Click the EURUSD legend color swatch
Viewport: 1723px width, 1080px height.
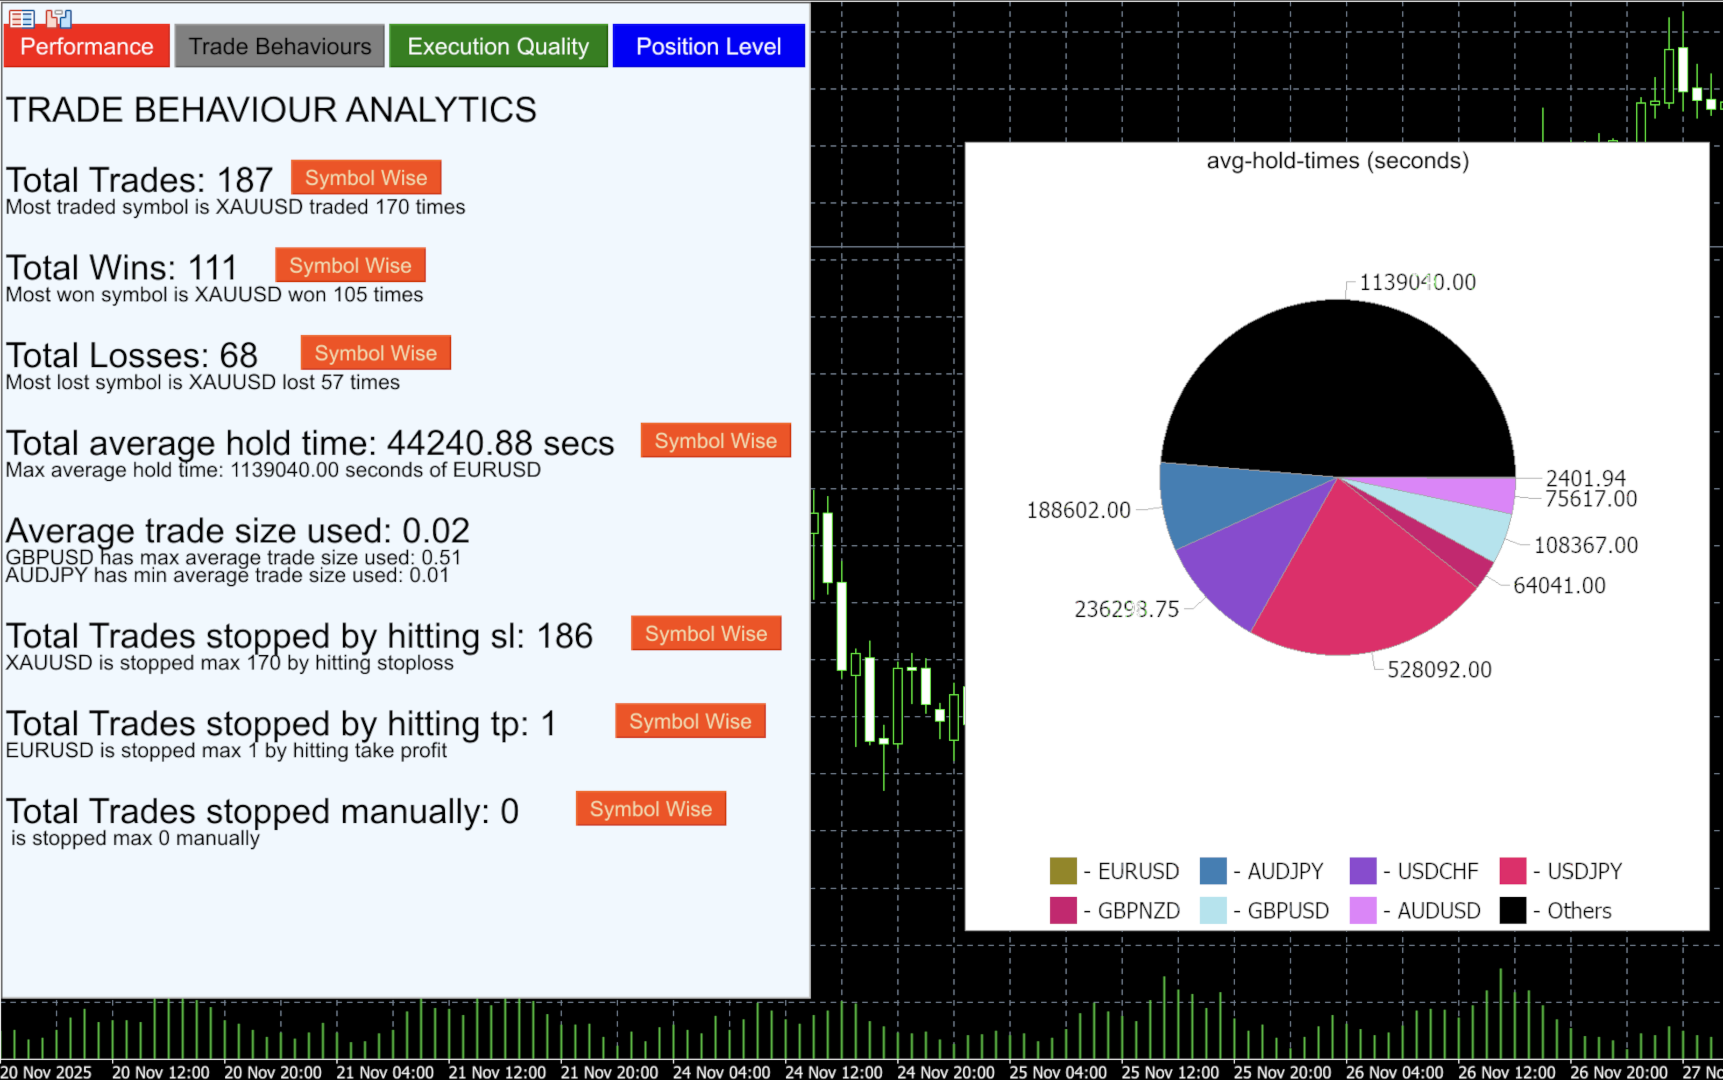click(1063, 871)
